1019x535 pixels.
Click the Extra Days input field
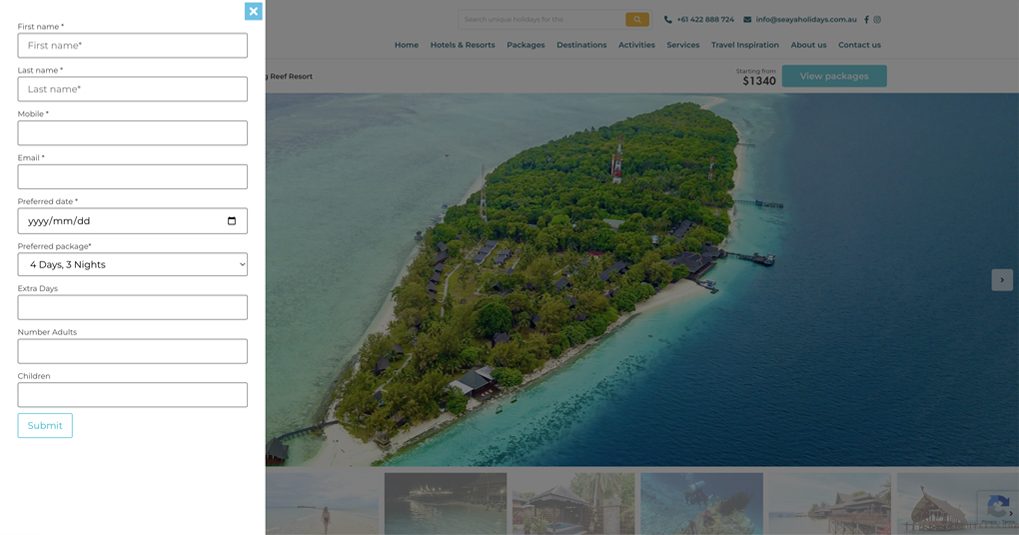[133, 307]
